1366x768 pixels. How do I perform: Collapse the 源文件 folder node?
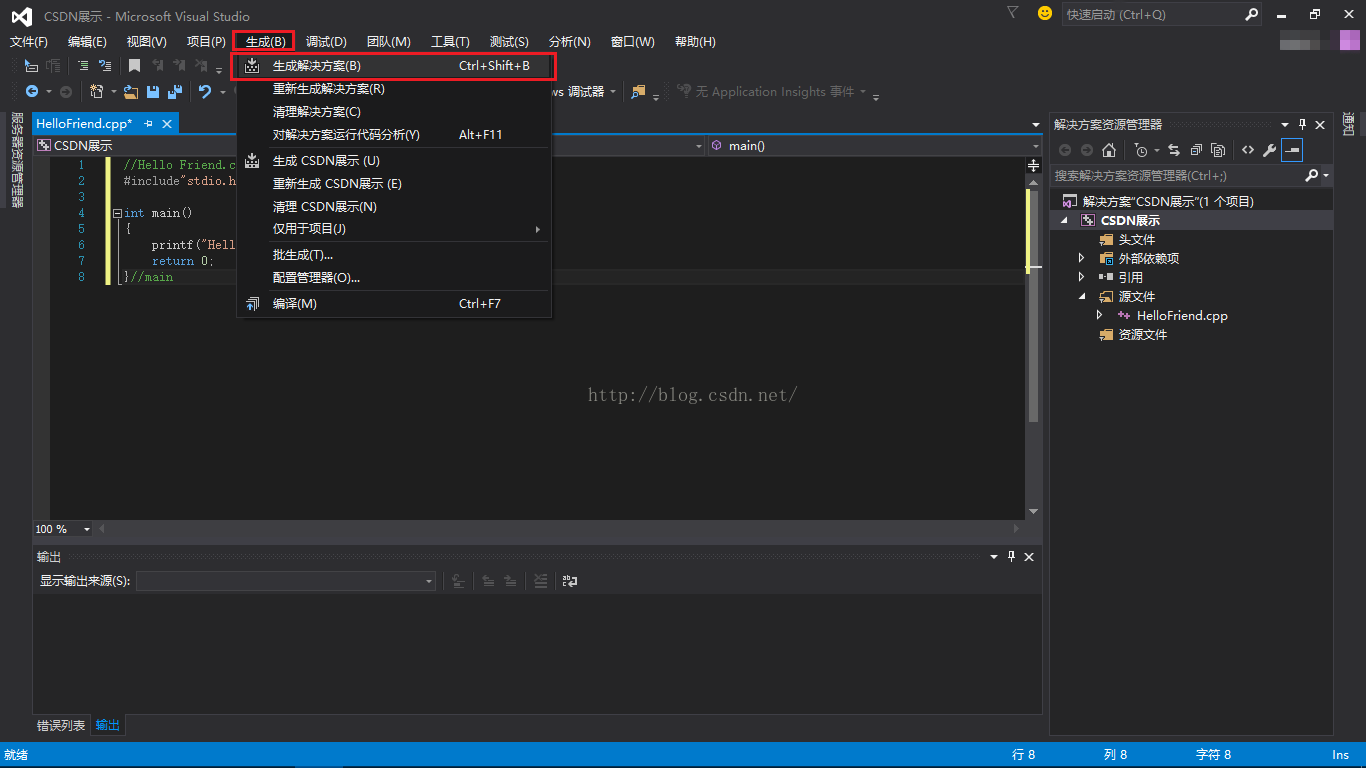1081,296
